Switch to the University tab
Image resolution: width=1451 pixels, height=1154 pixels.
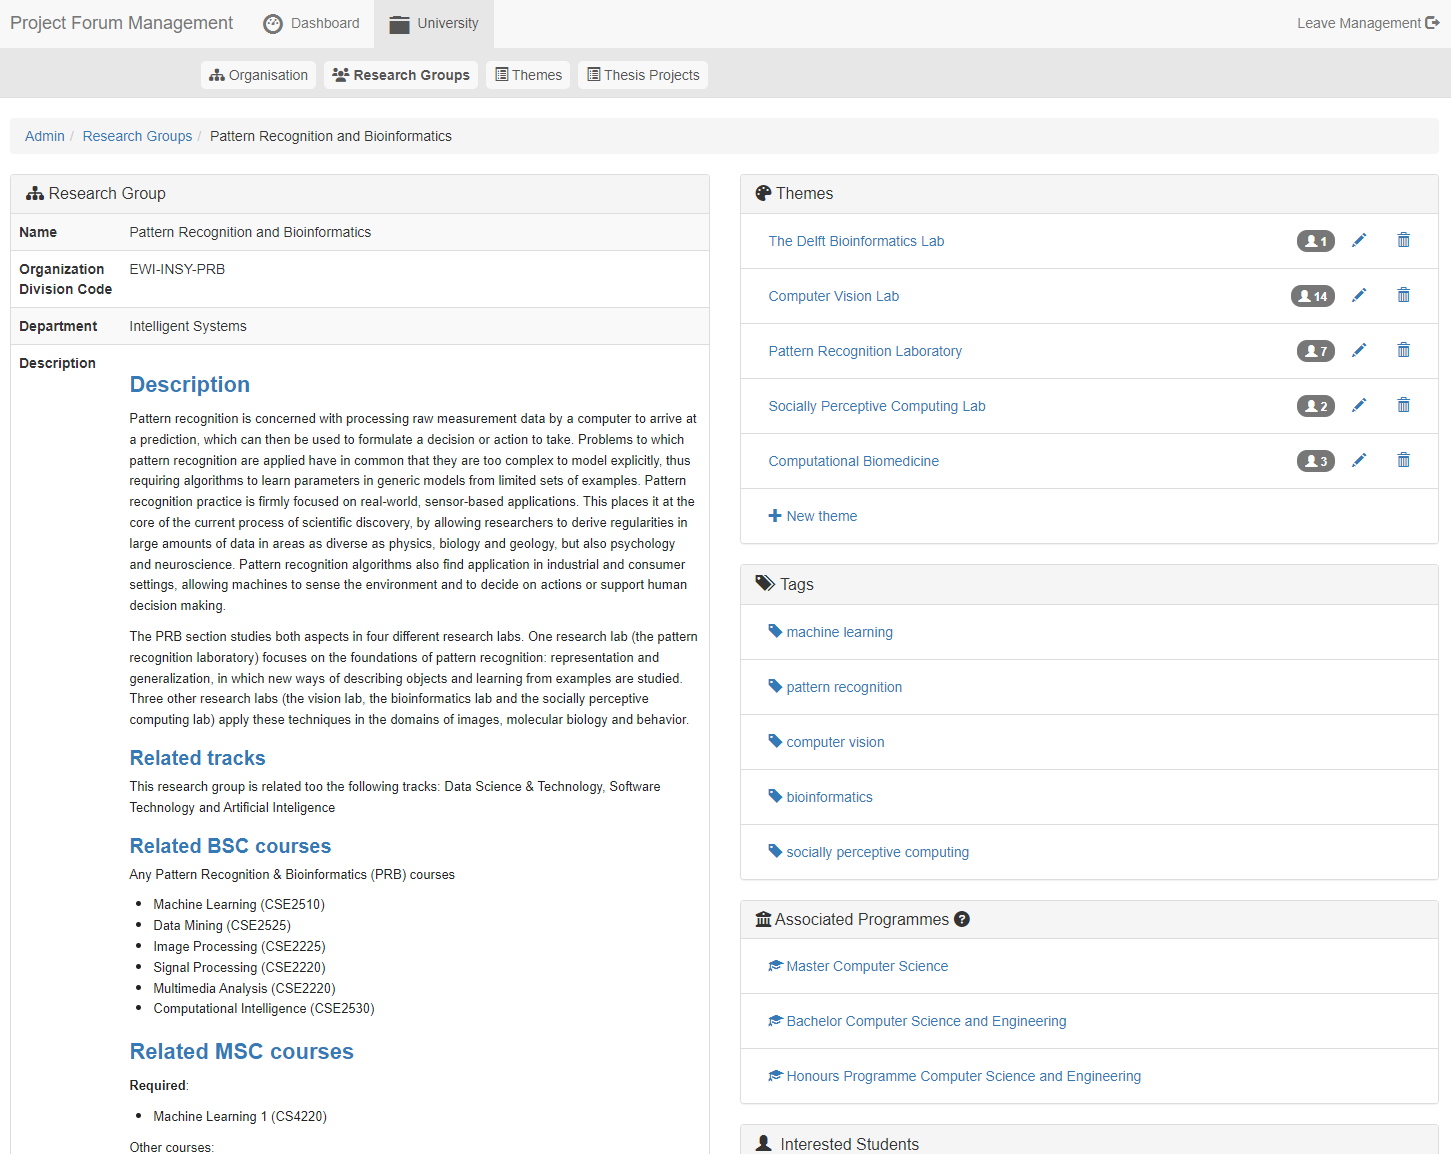[x=434, y=23]
